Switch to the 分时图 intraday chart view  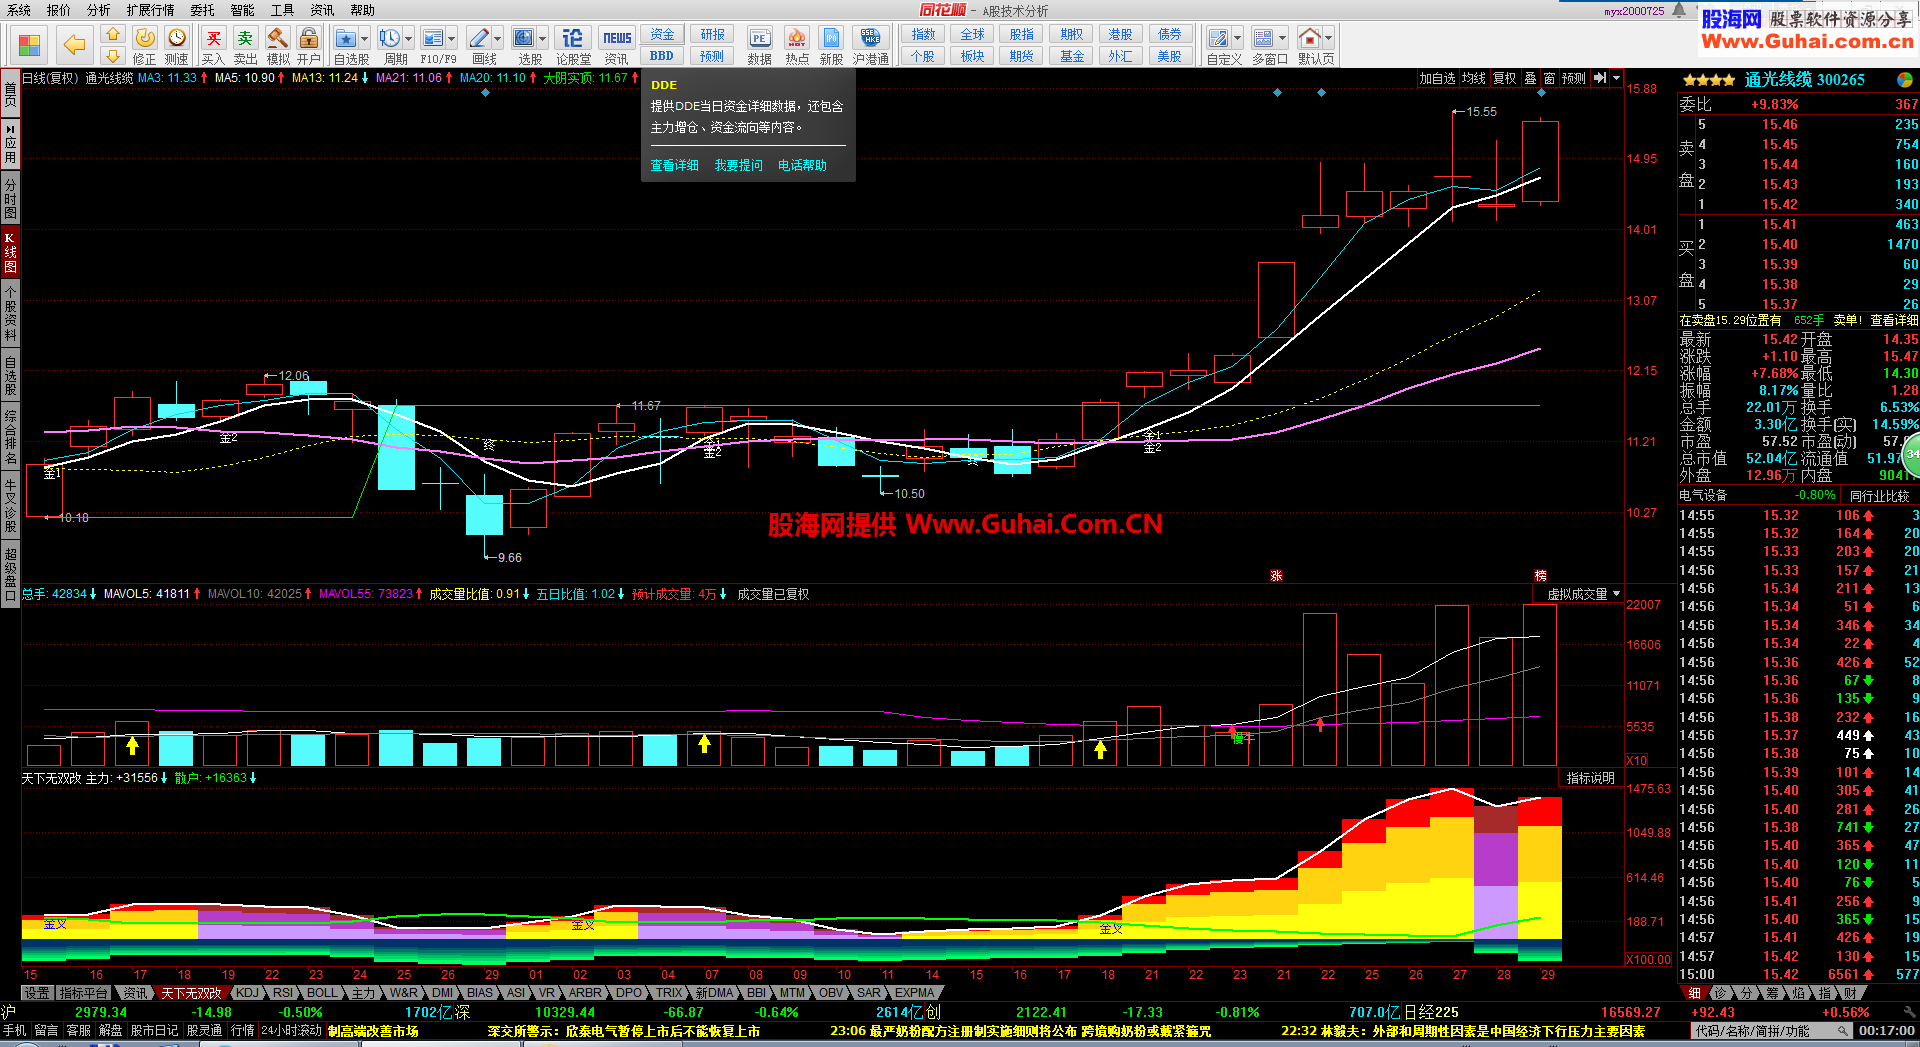tap(10, 197)
